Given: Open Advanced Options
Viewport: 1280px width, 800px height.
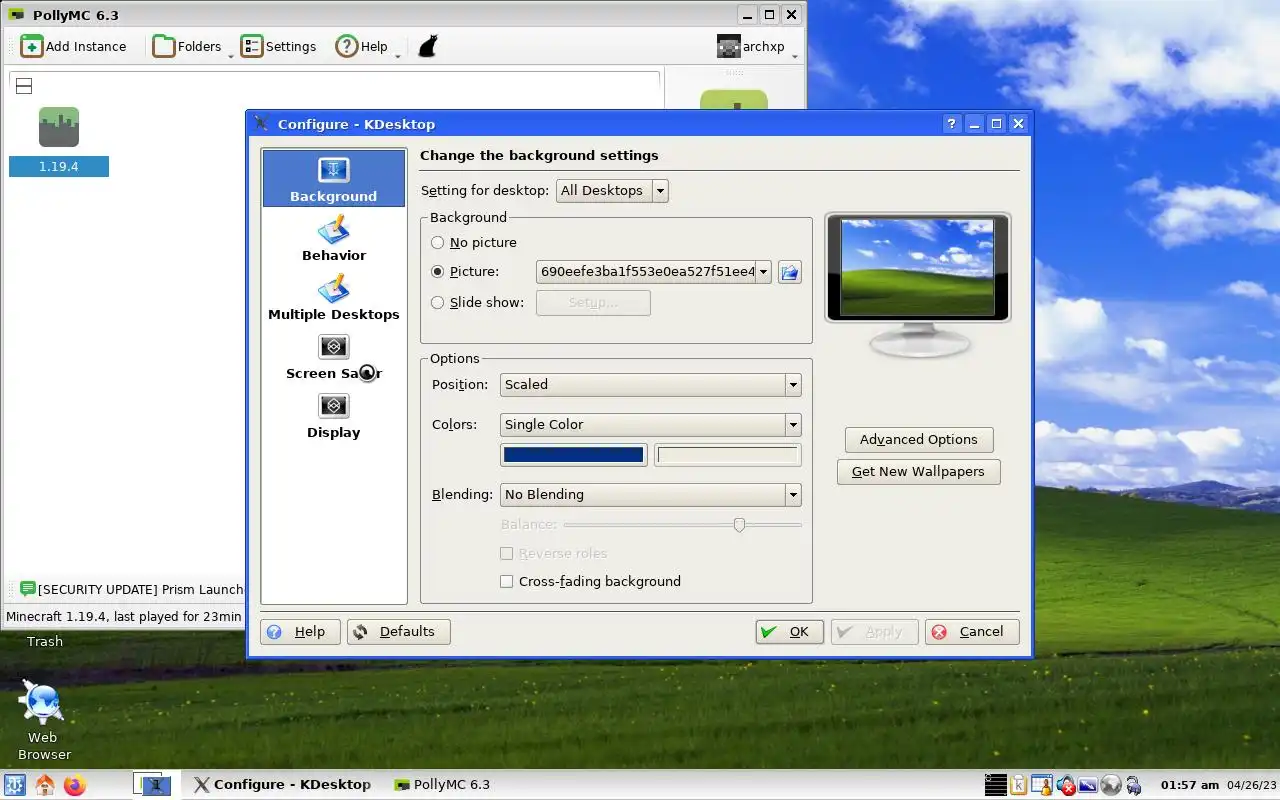Looking at the screenshot, I should point(919,440).
